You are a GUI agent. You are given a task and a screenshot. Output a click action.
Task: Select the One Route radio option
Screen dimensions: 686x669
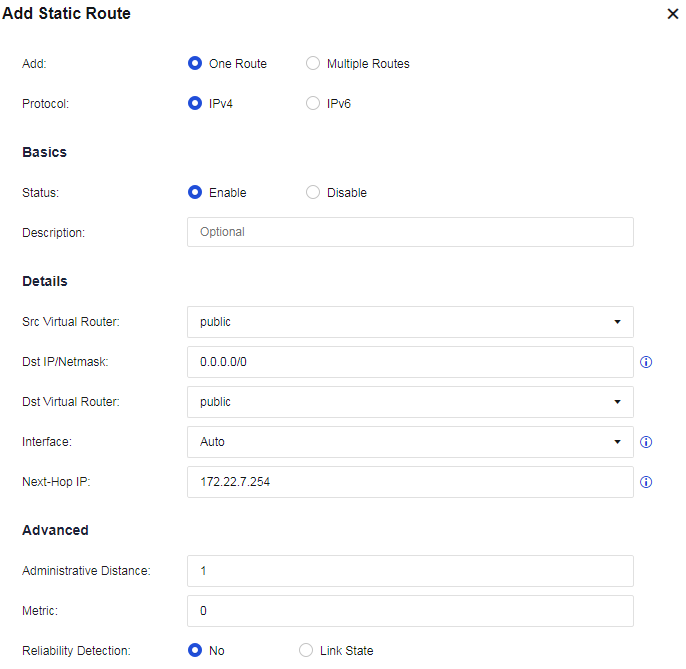click(x=195, y=63)
